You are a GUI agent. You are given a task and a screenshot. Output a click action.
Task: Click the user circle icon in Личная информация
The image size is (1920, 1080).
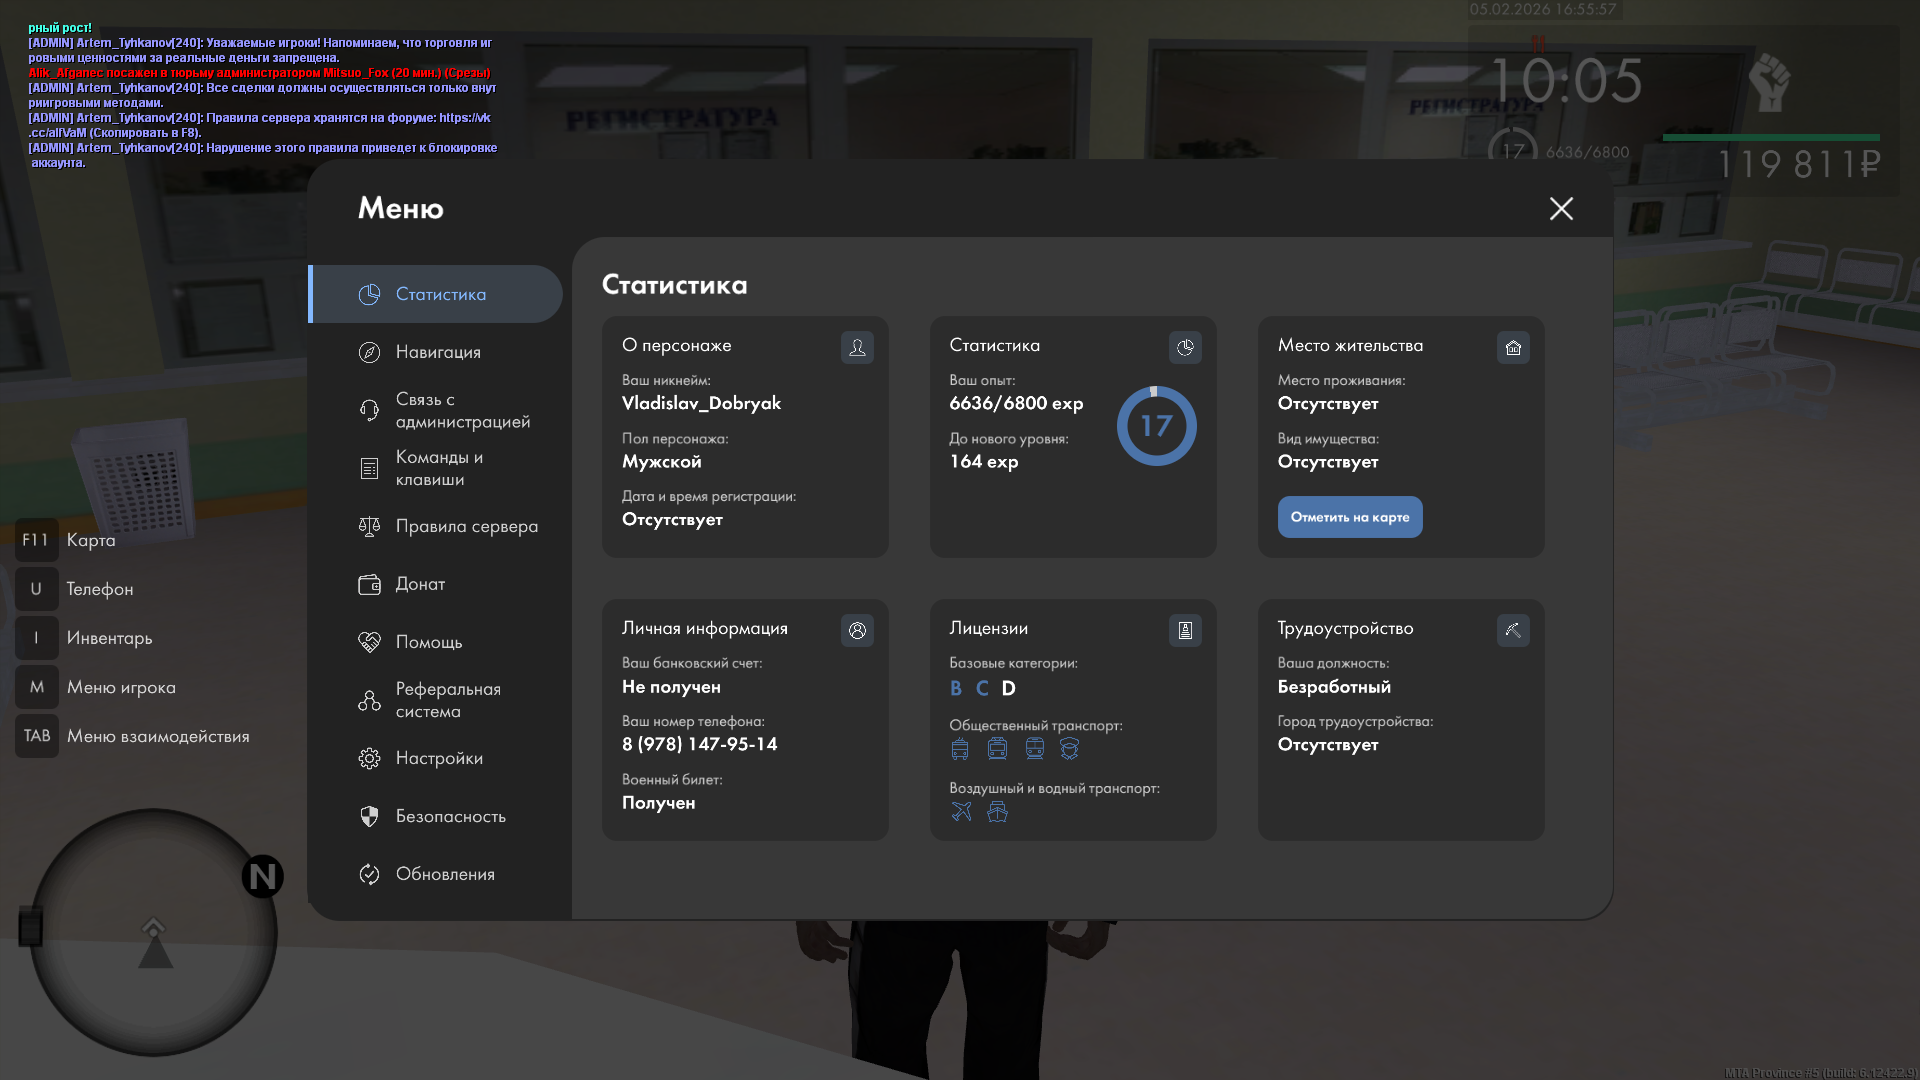[857, 630]
